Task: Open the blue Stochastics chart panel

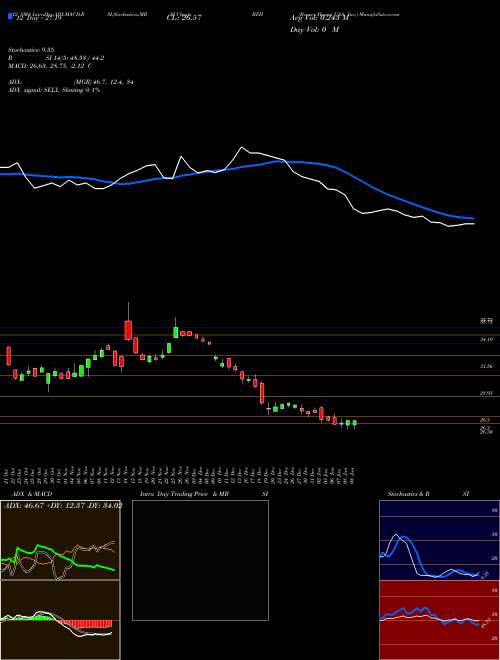Action: (x=439, y=540)
